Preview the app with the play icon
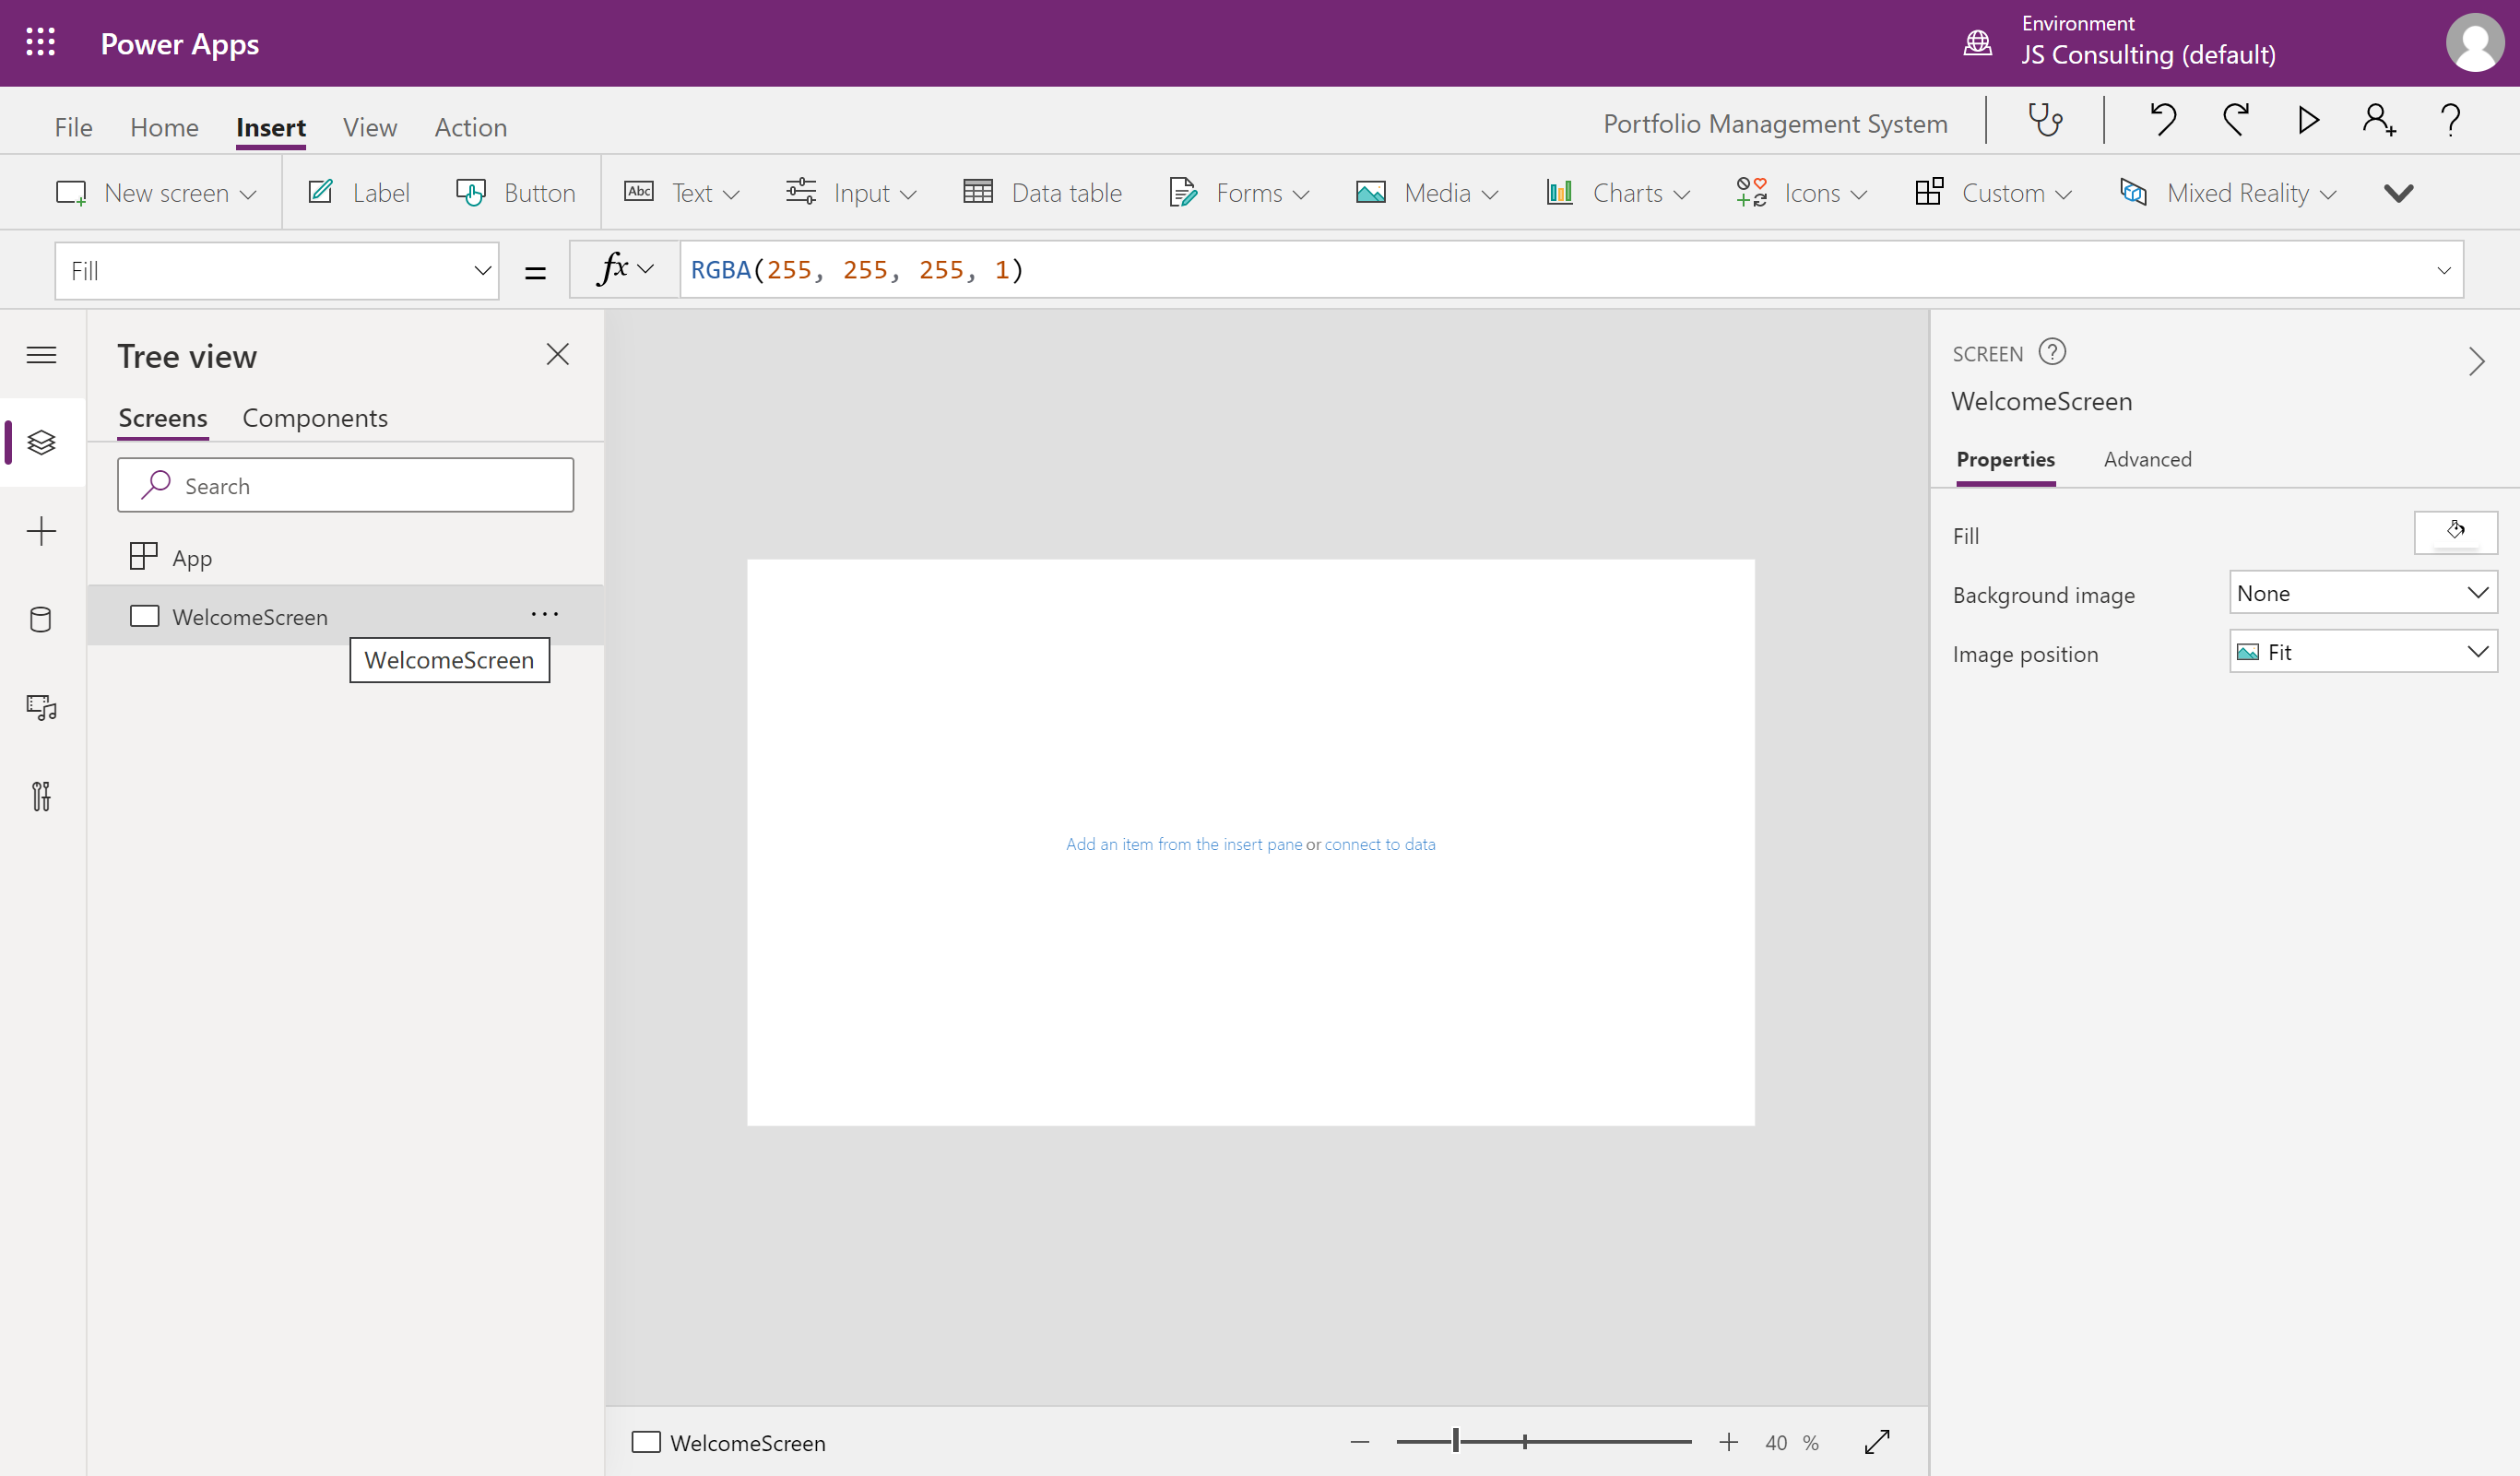Viewport: 2520px width, 1476px height. click(2306, 120)
